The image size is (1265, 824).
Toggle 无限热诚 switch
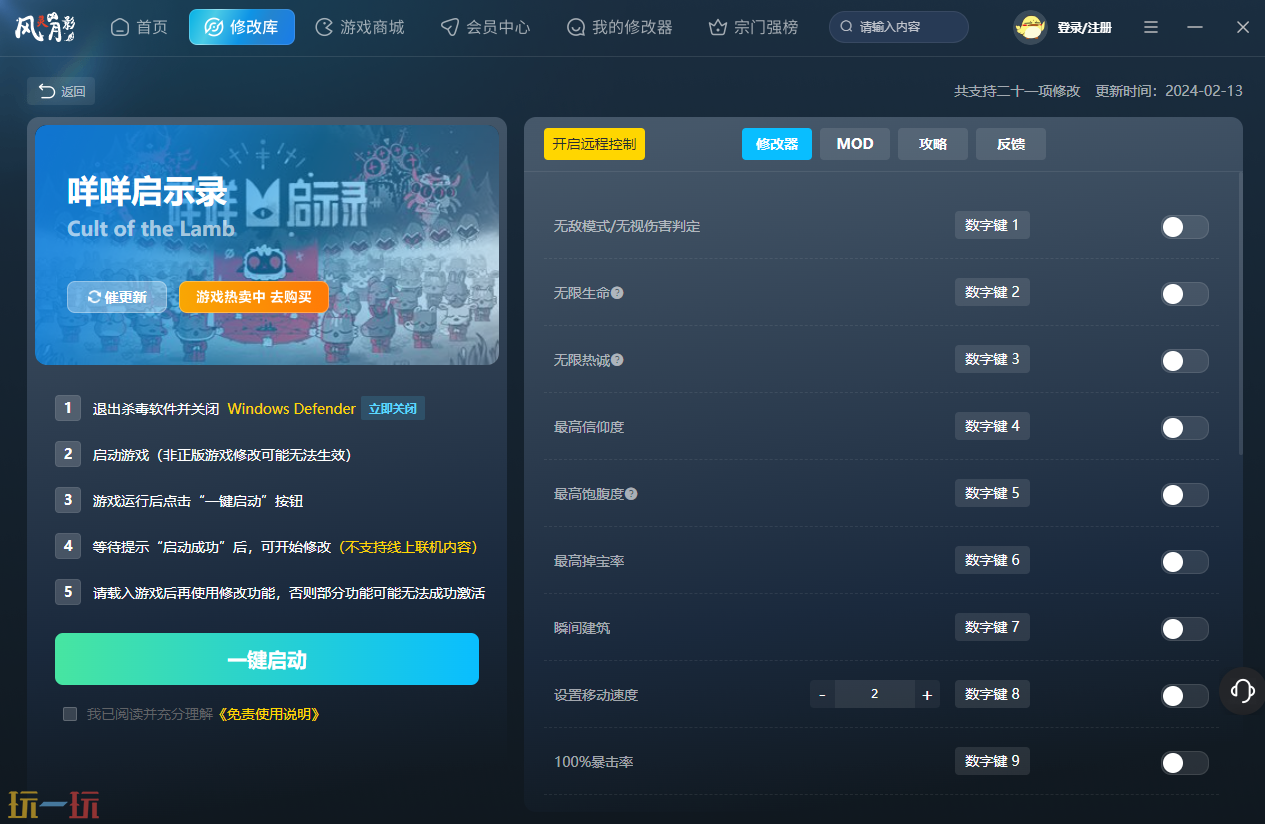click(1185, 361)
